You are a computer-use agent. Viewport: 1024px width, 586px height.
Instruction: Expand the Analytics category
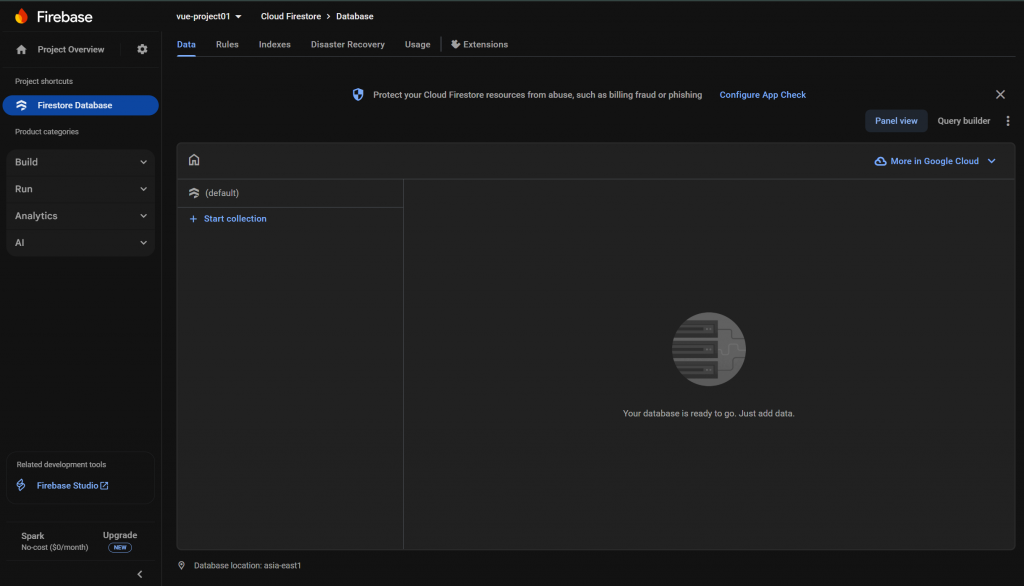81,216
